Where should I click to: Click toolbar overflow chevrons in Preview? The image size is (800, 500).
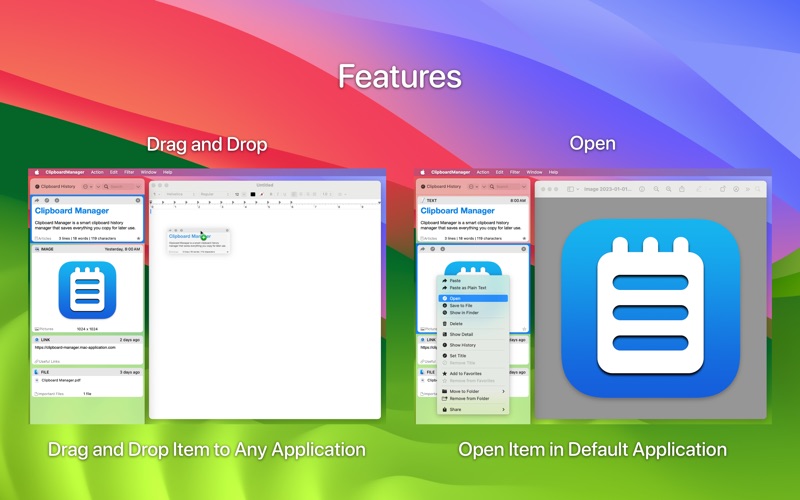(747, 189)
